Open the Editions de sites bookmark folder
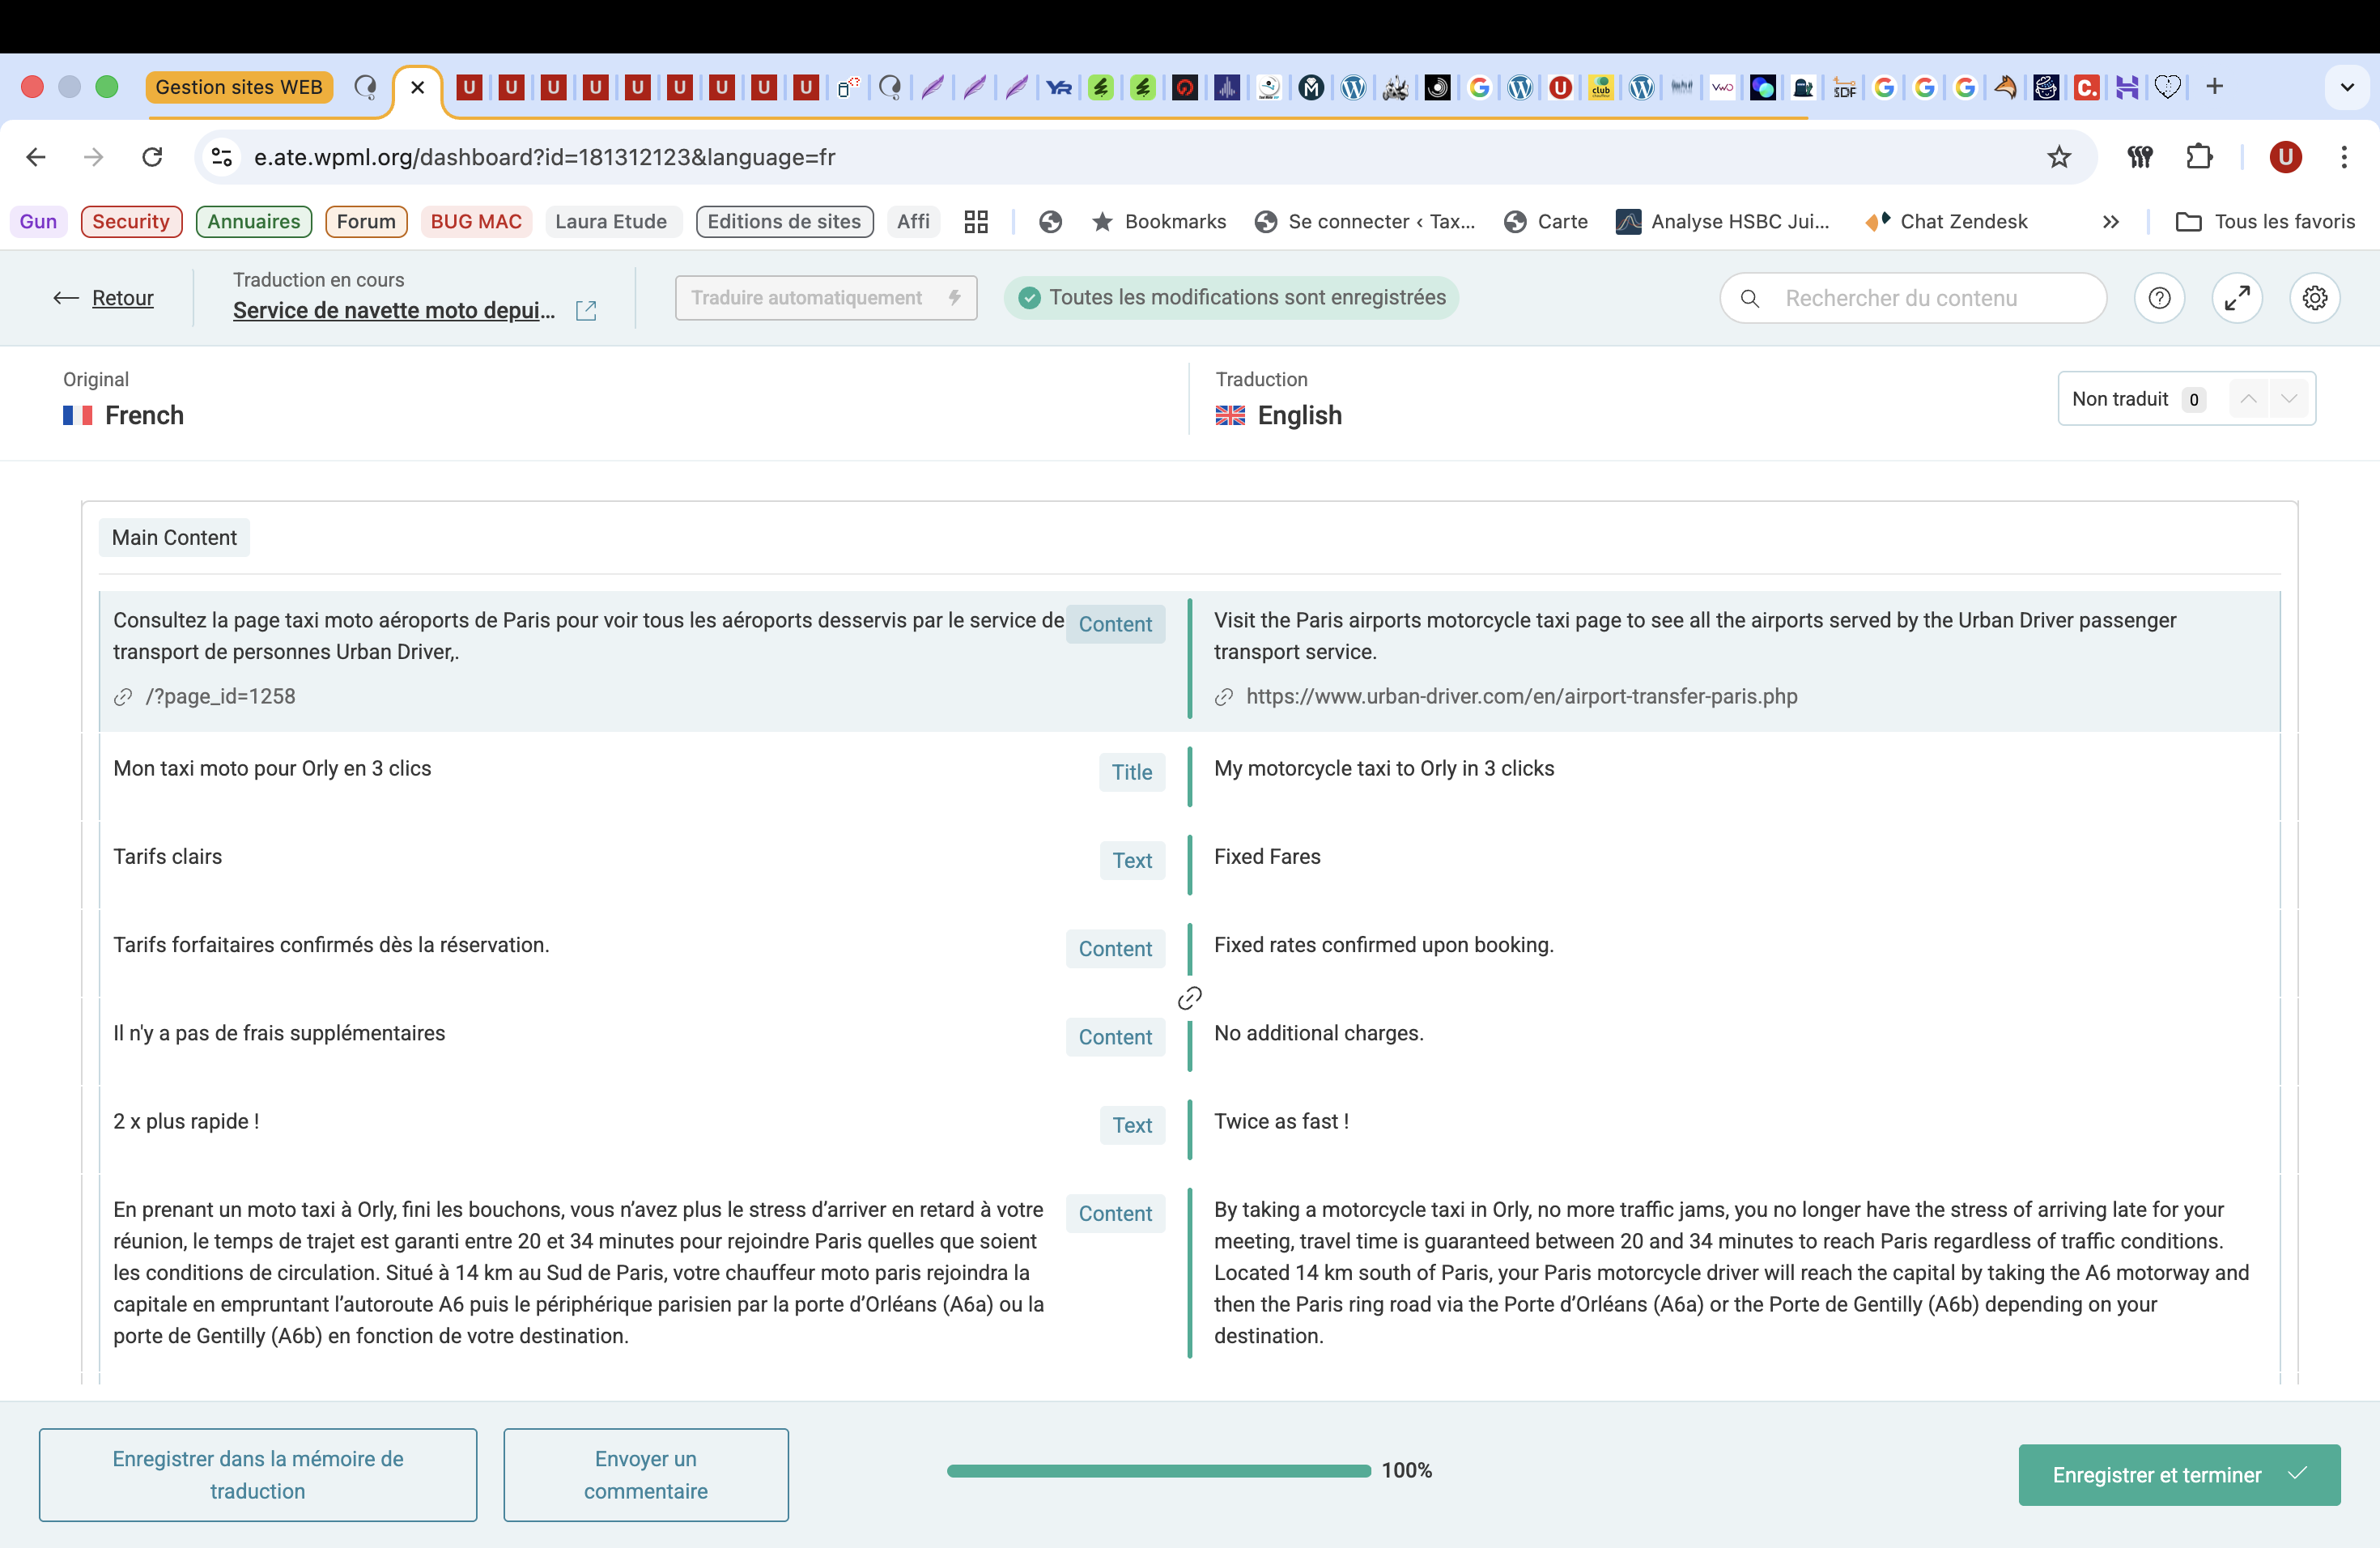This screenshot has height=1548, width=2380. click(x=784, y=222)
